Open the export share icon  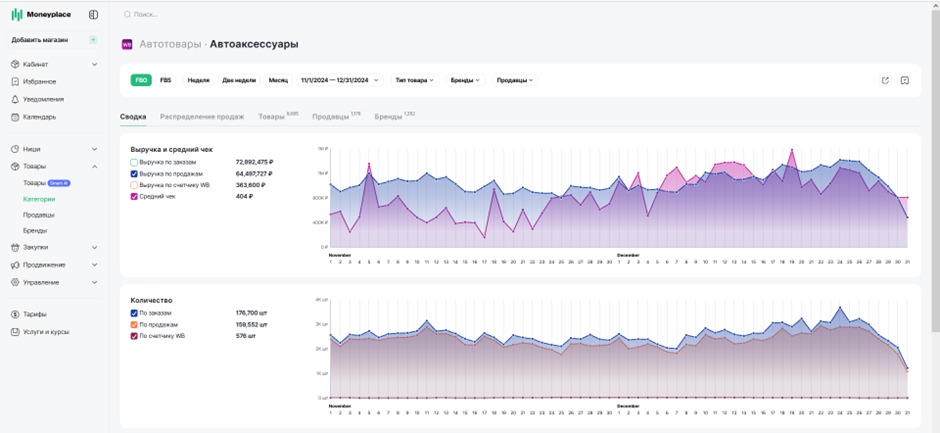[x=885, y=80]
